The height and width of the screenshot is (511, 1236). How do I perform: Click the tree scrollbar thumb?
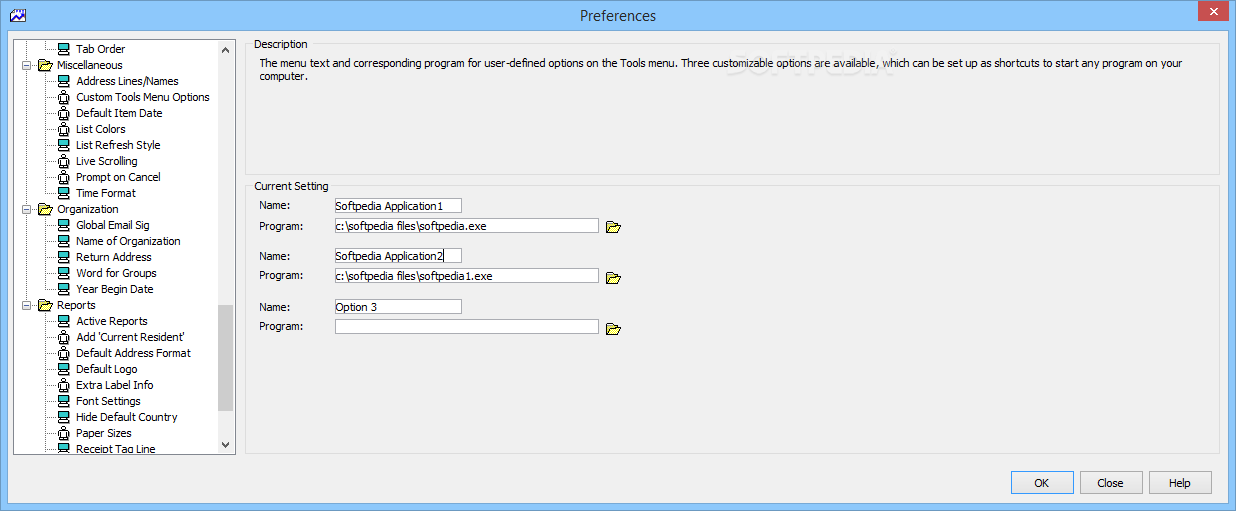[225, 357]
